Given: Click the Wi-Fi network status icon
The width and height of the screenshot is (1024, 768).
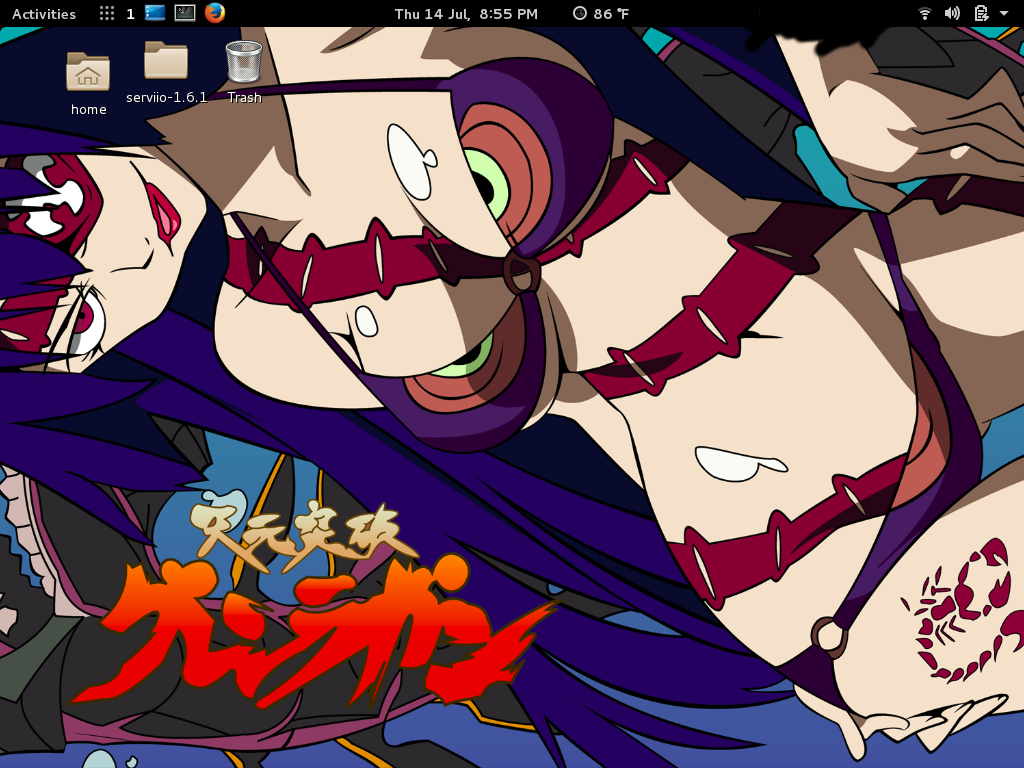Looking at the screenshot, I should click(925, 14).
